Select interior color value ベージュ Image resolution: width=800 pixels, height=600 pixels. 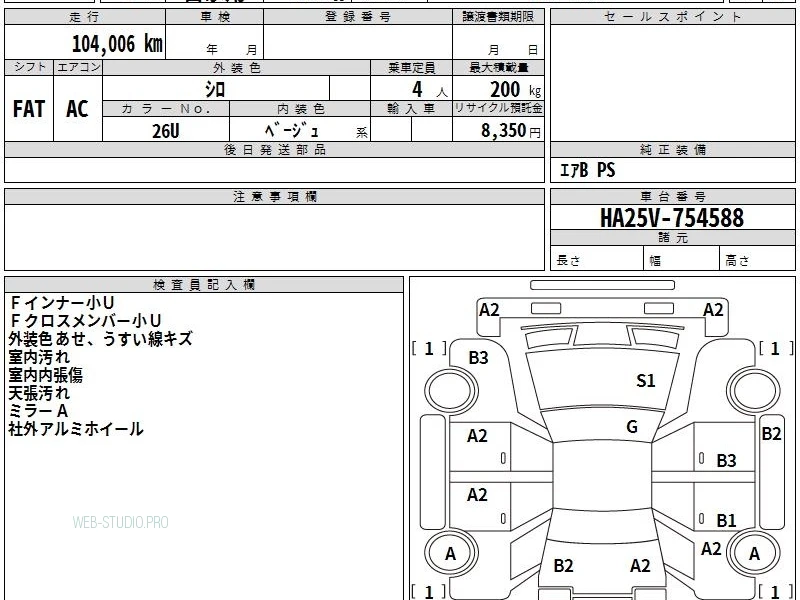click(292, 131)
